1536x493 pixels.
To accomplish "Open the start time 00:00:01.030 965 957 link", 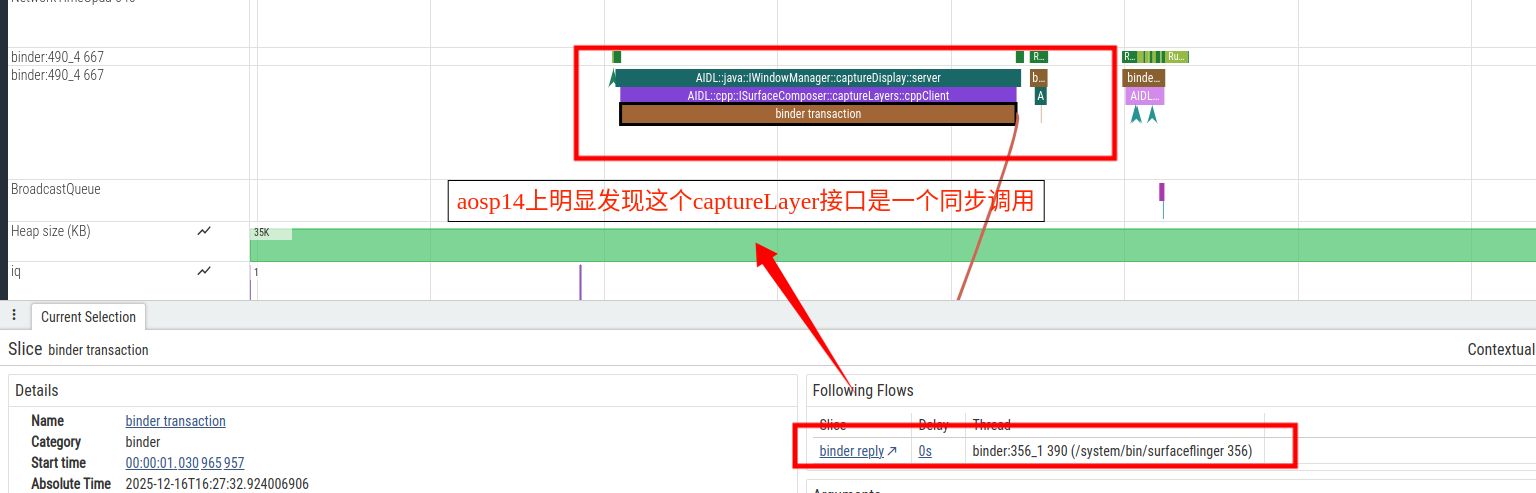I will (x=185, y=463).
